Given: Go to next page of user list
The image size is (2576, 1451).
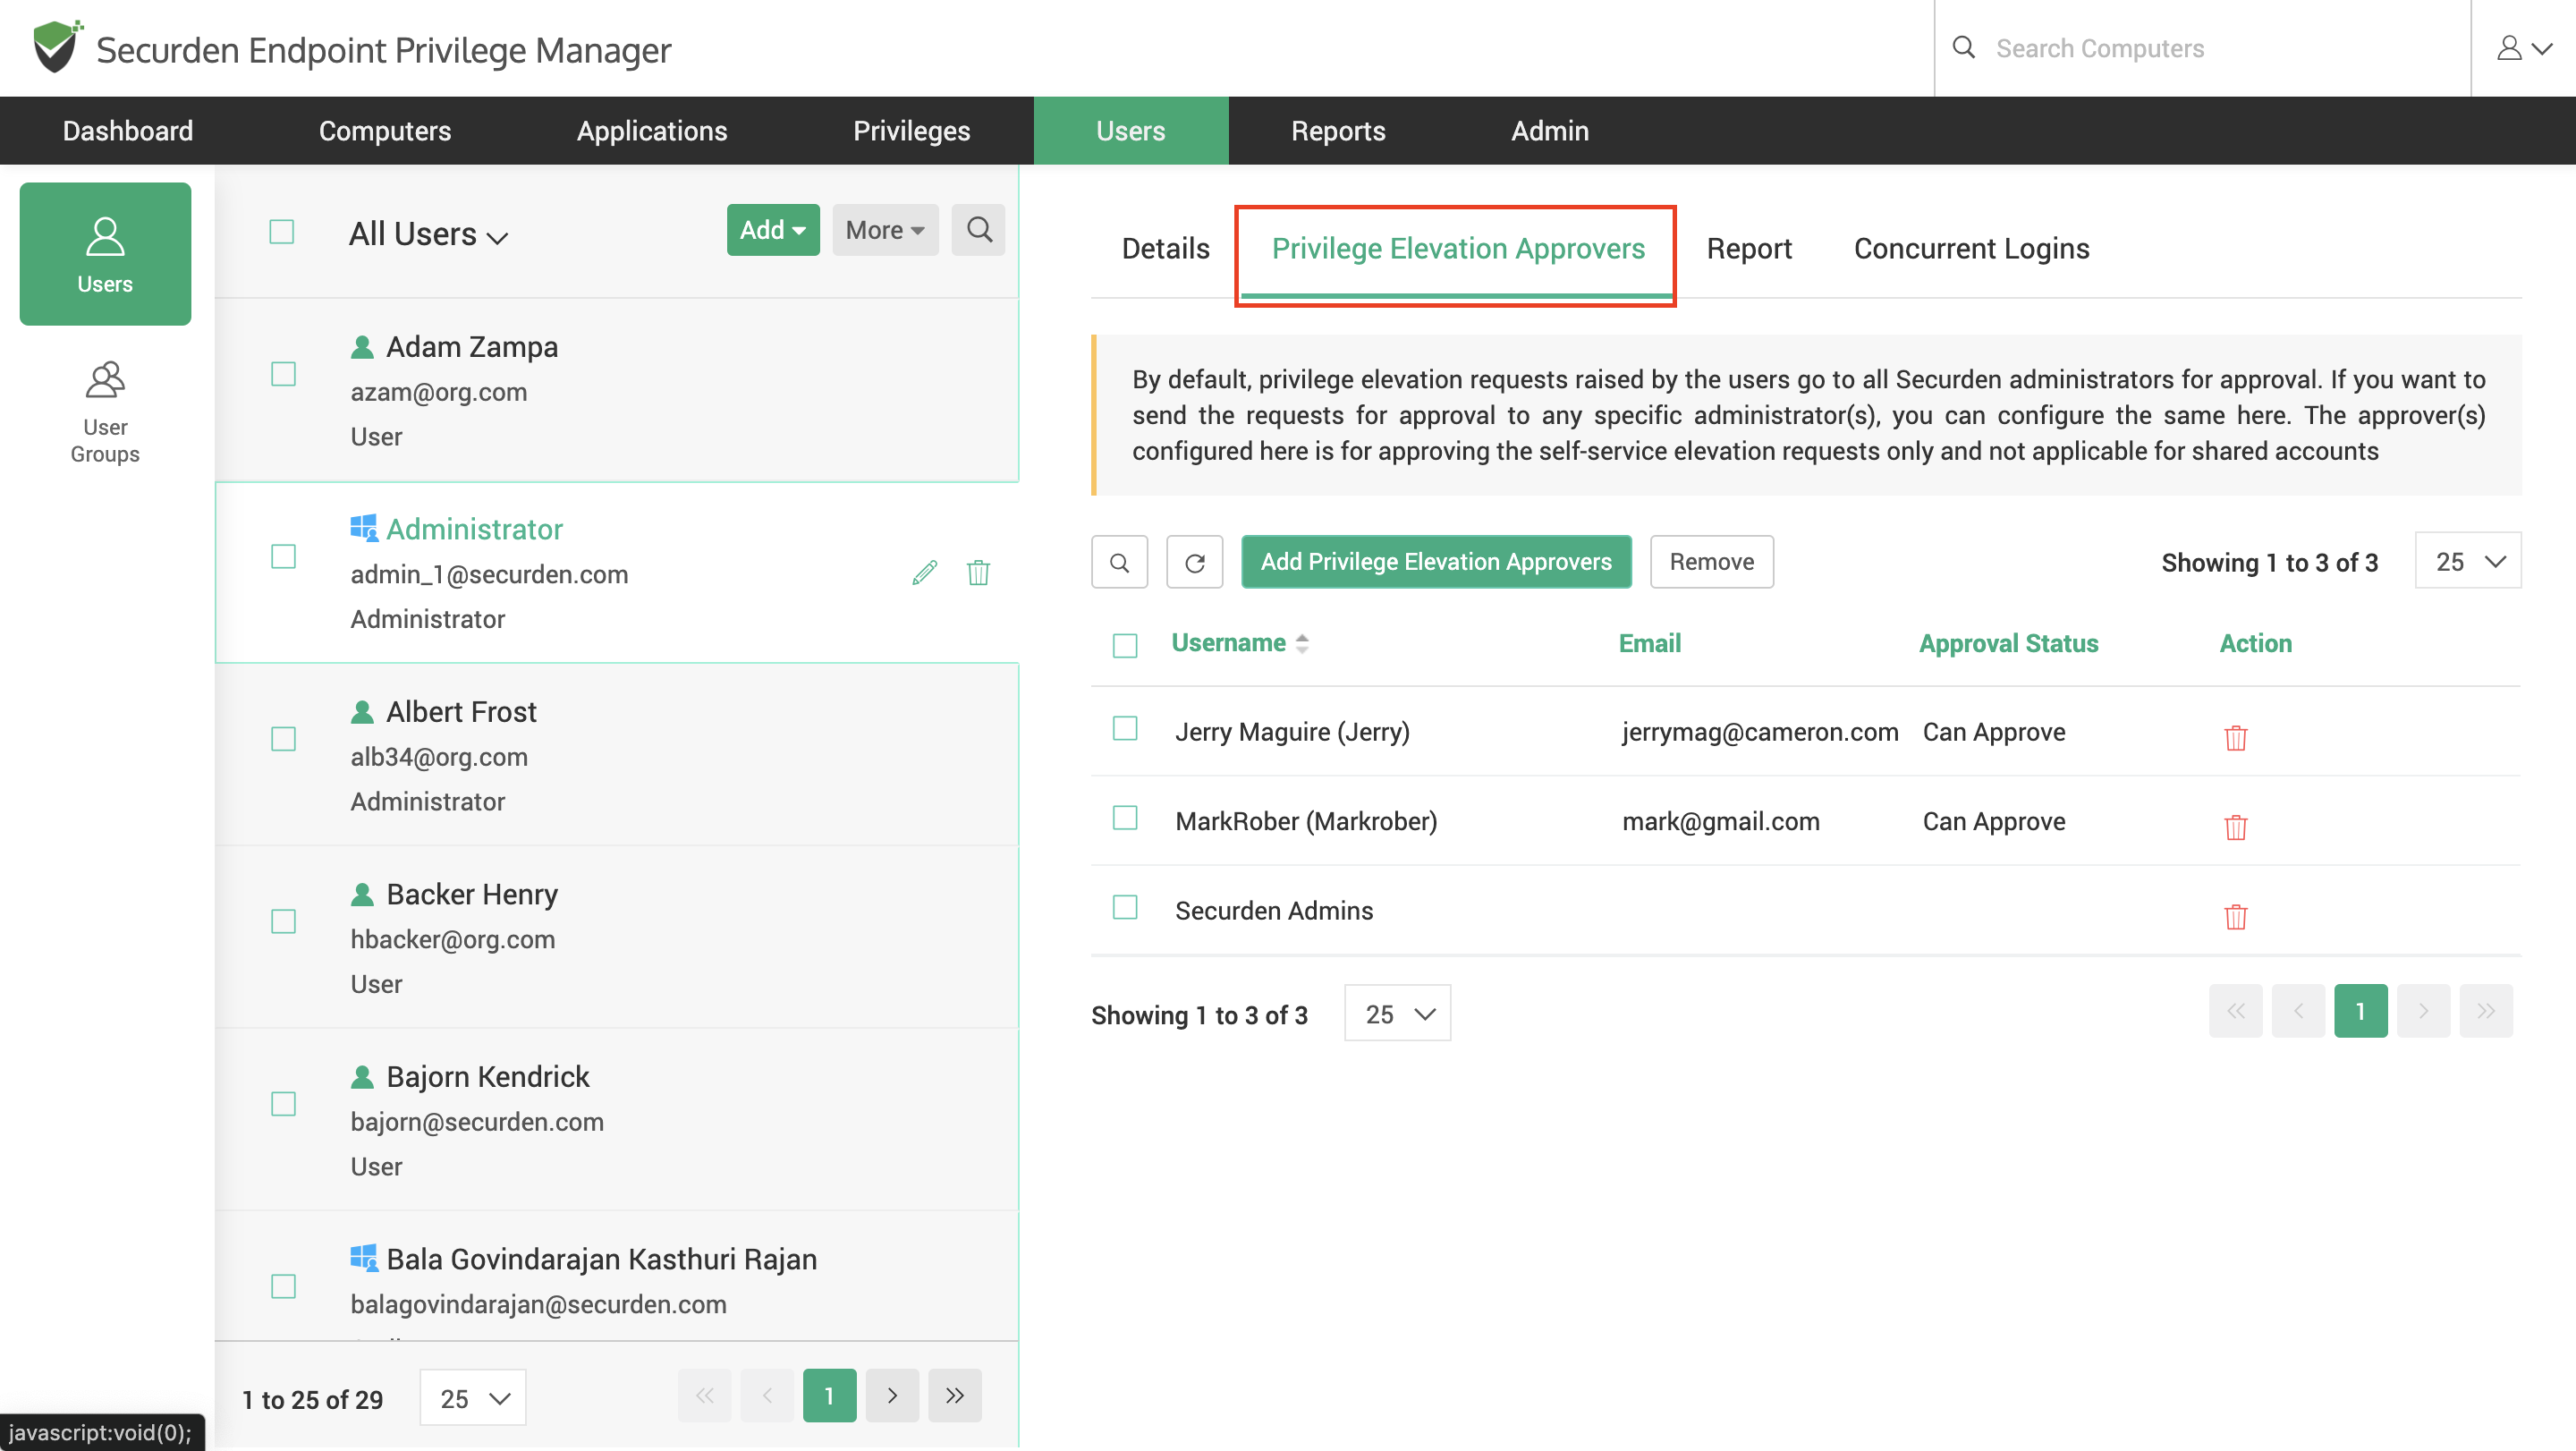Looking at the screenshot, I should click(892, 1395).
